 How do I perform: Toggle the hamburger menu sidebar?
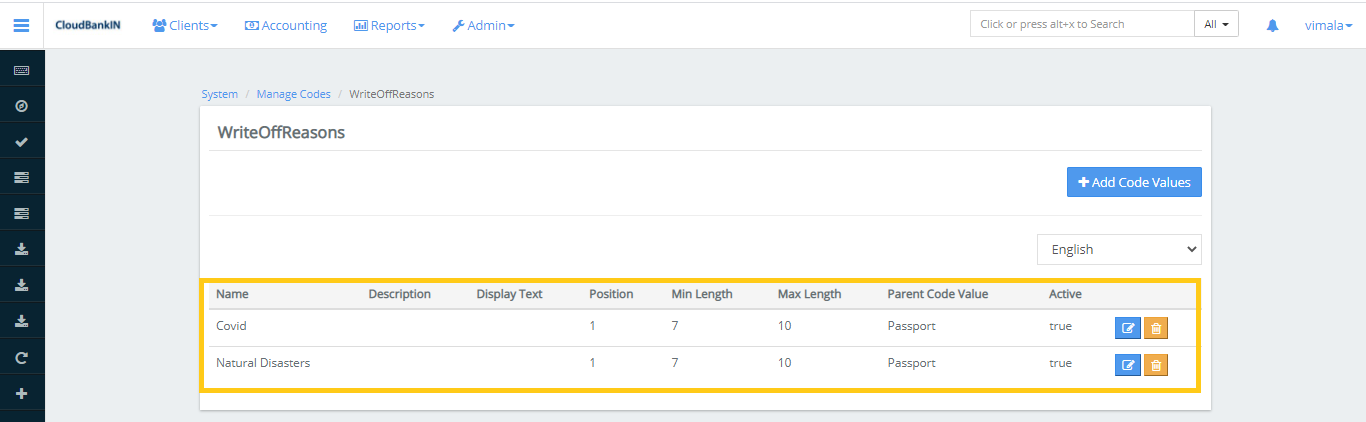[21, 25]
